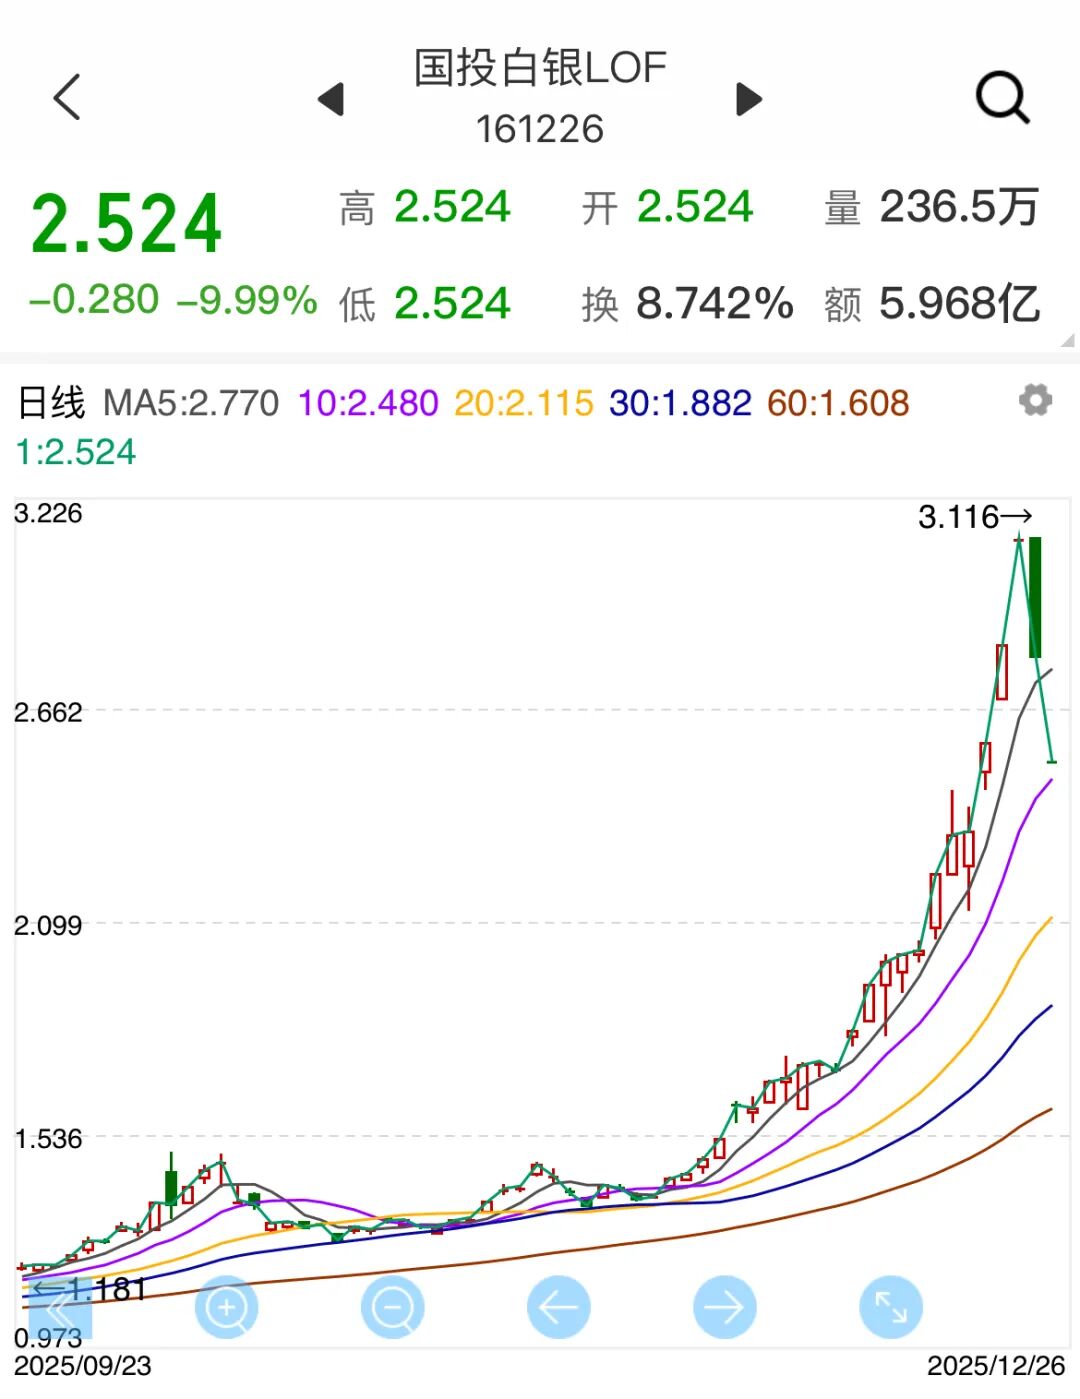Image resolution: width=1080 pixels, height=1399 pixels.
Task: Tap the tall green candlestick near 3.116
Action: [1036, 597]
